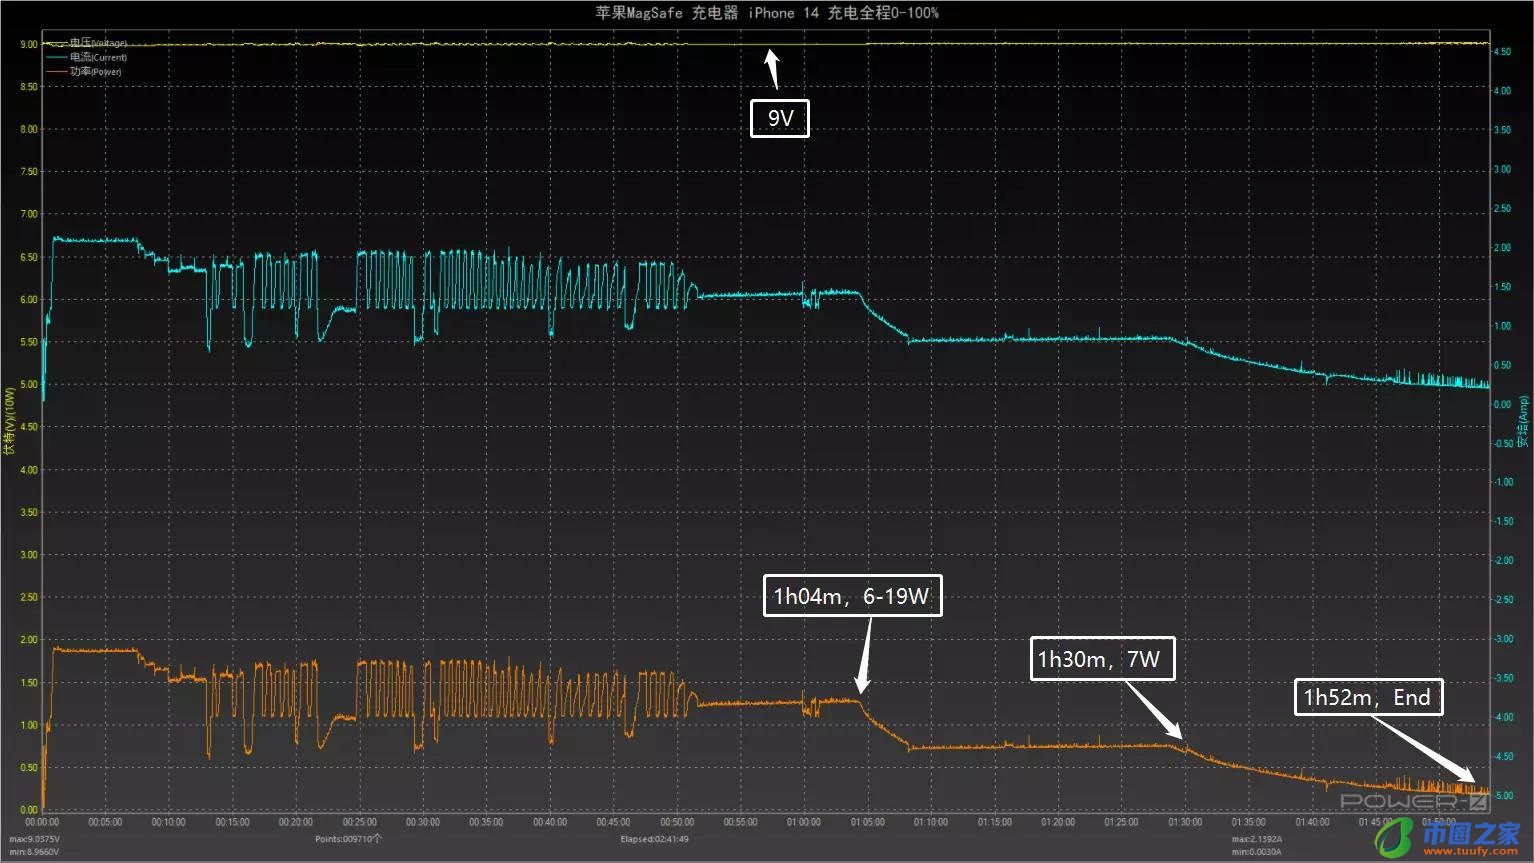This screenshot has width=1534, height=863.
Task: Click the white arrow under the voltage line
Action: pyautogui.click(x=772, y=69)
